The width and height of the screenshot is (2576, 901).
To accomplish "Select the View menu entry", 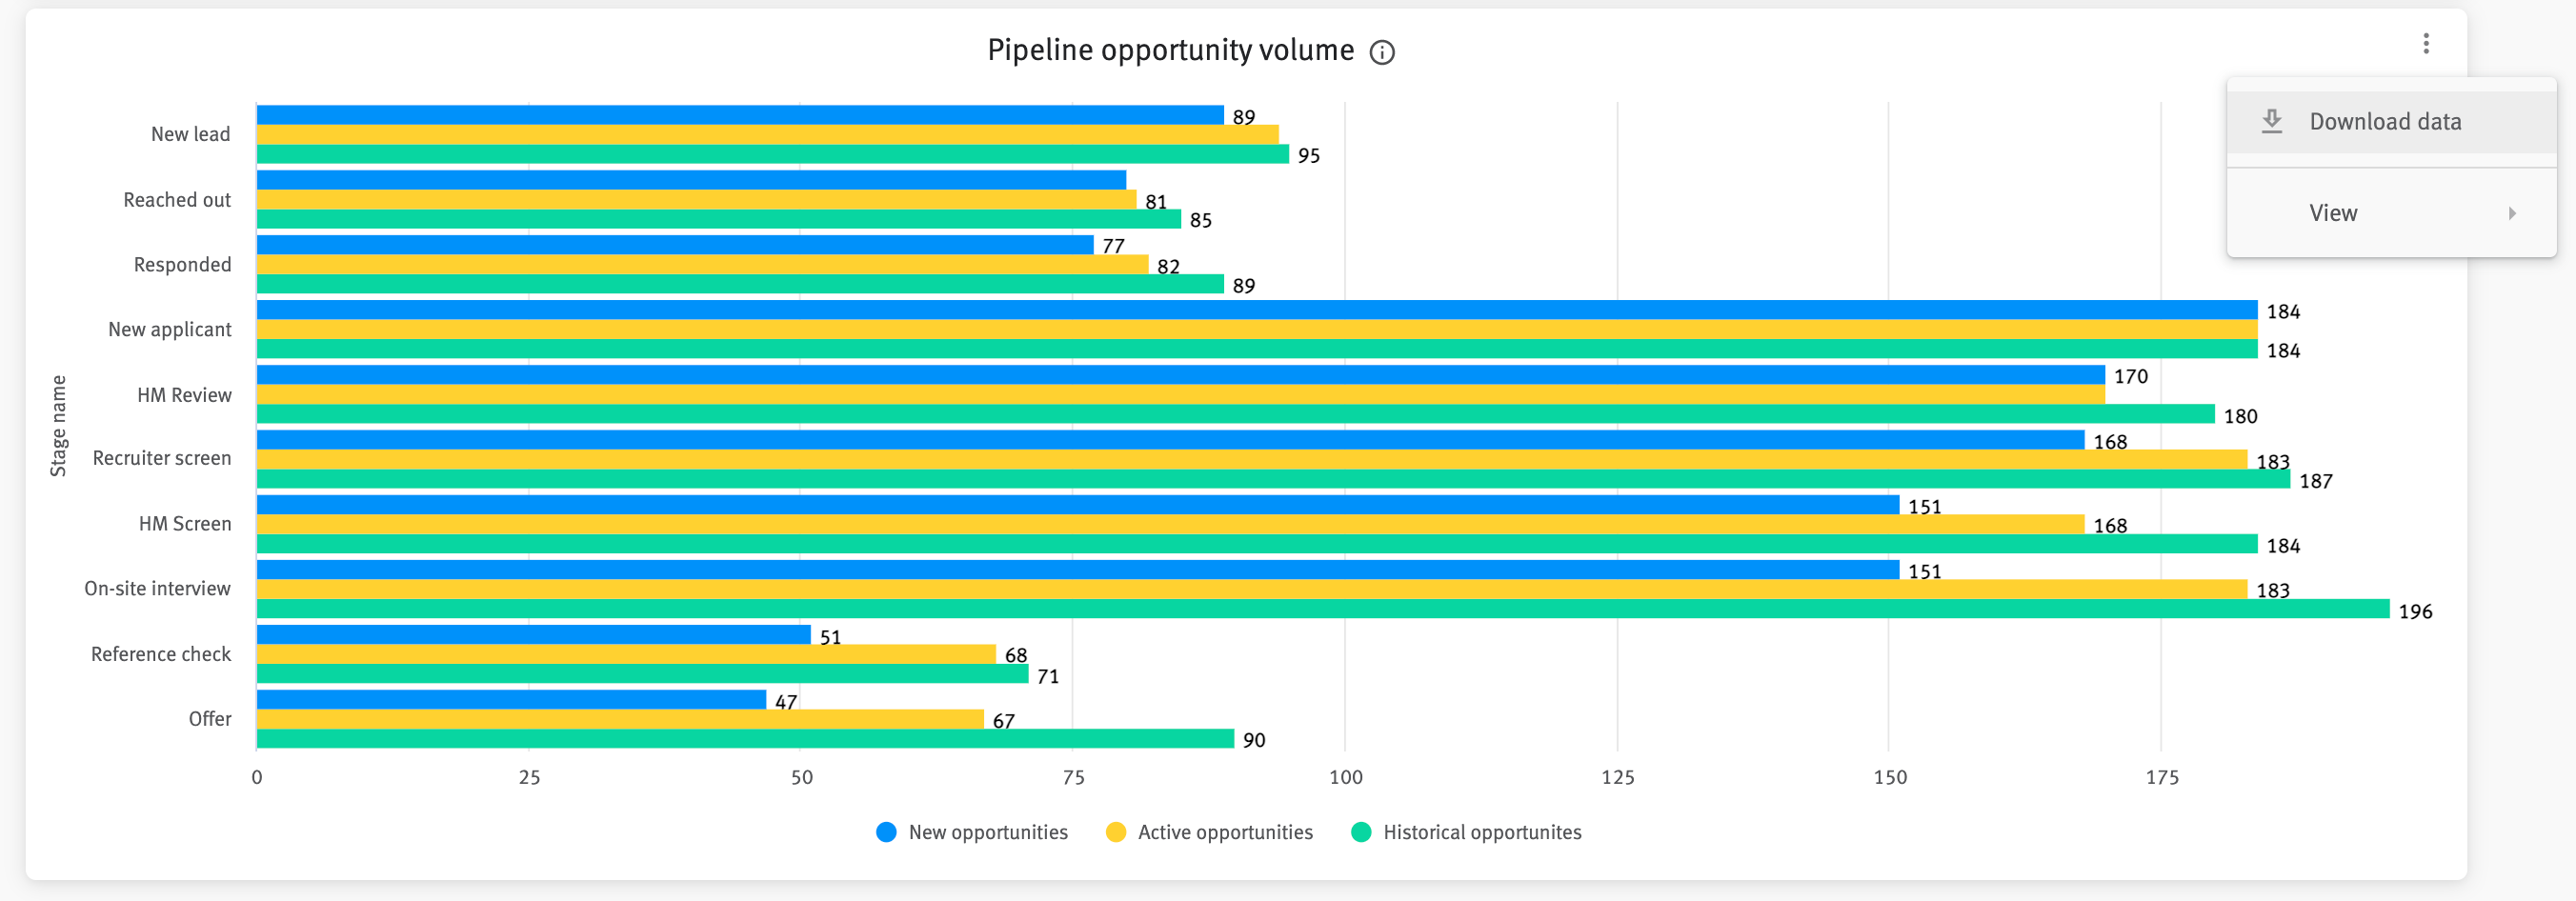I will pyautogui.click(x=2333, y=212).
